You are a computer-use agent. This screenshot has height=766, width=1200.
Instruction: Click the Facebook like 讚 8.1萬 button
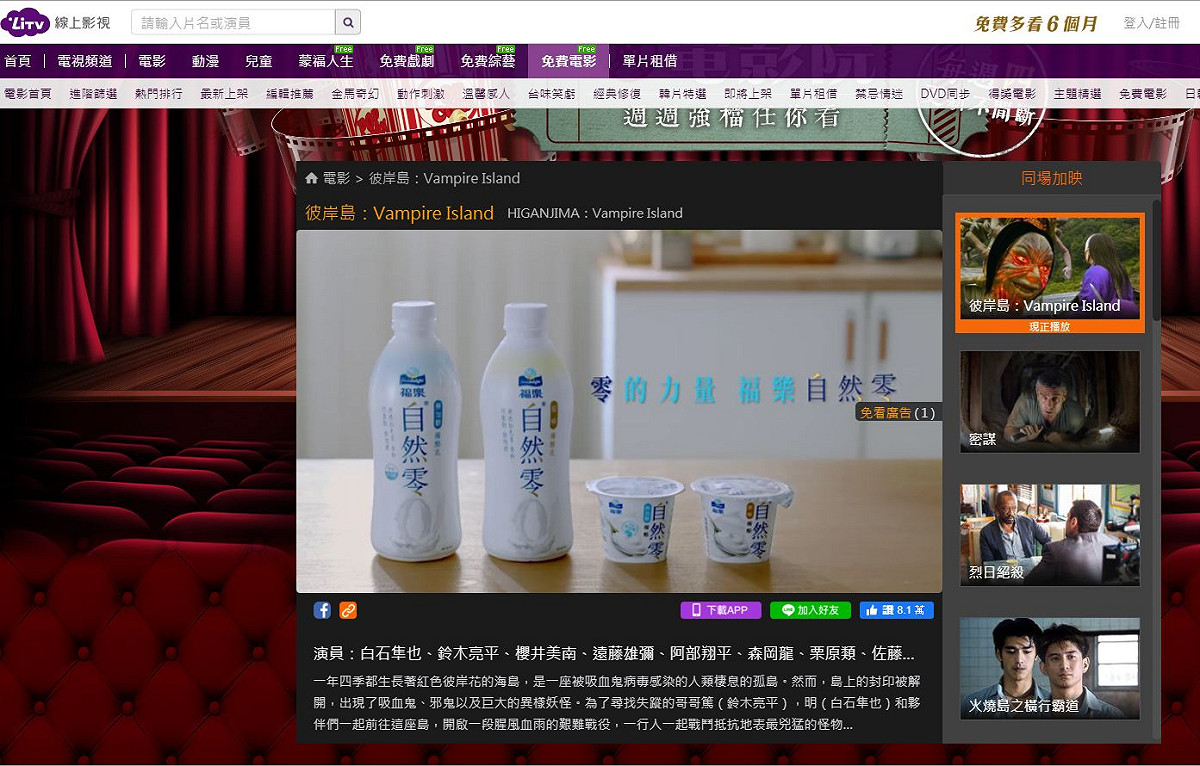[x=897, y=610]
